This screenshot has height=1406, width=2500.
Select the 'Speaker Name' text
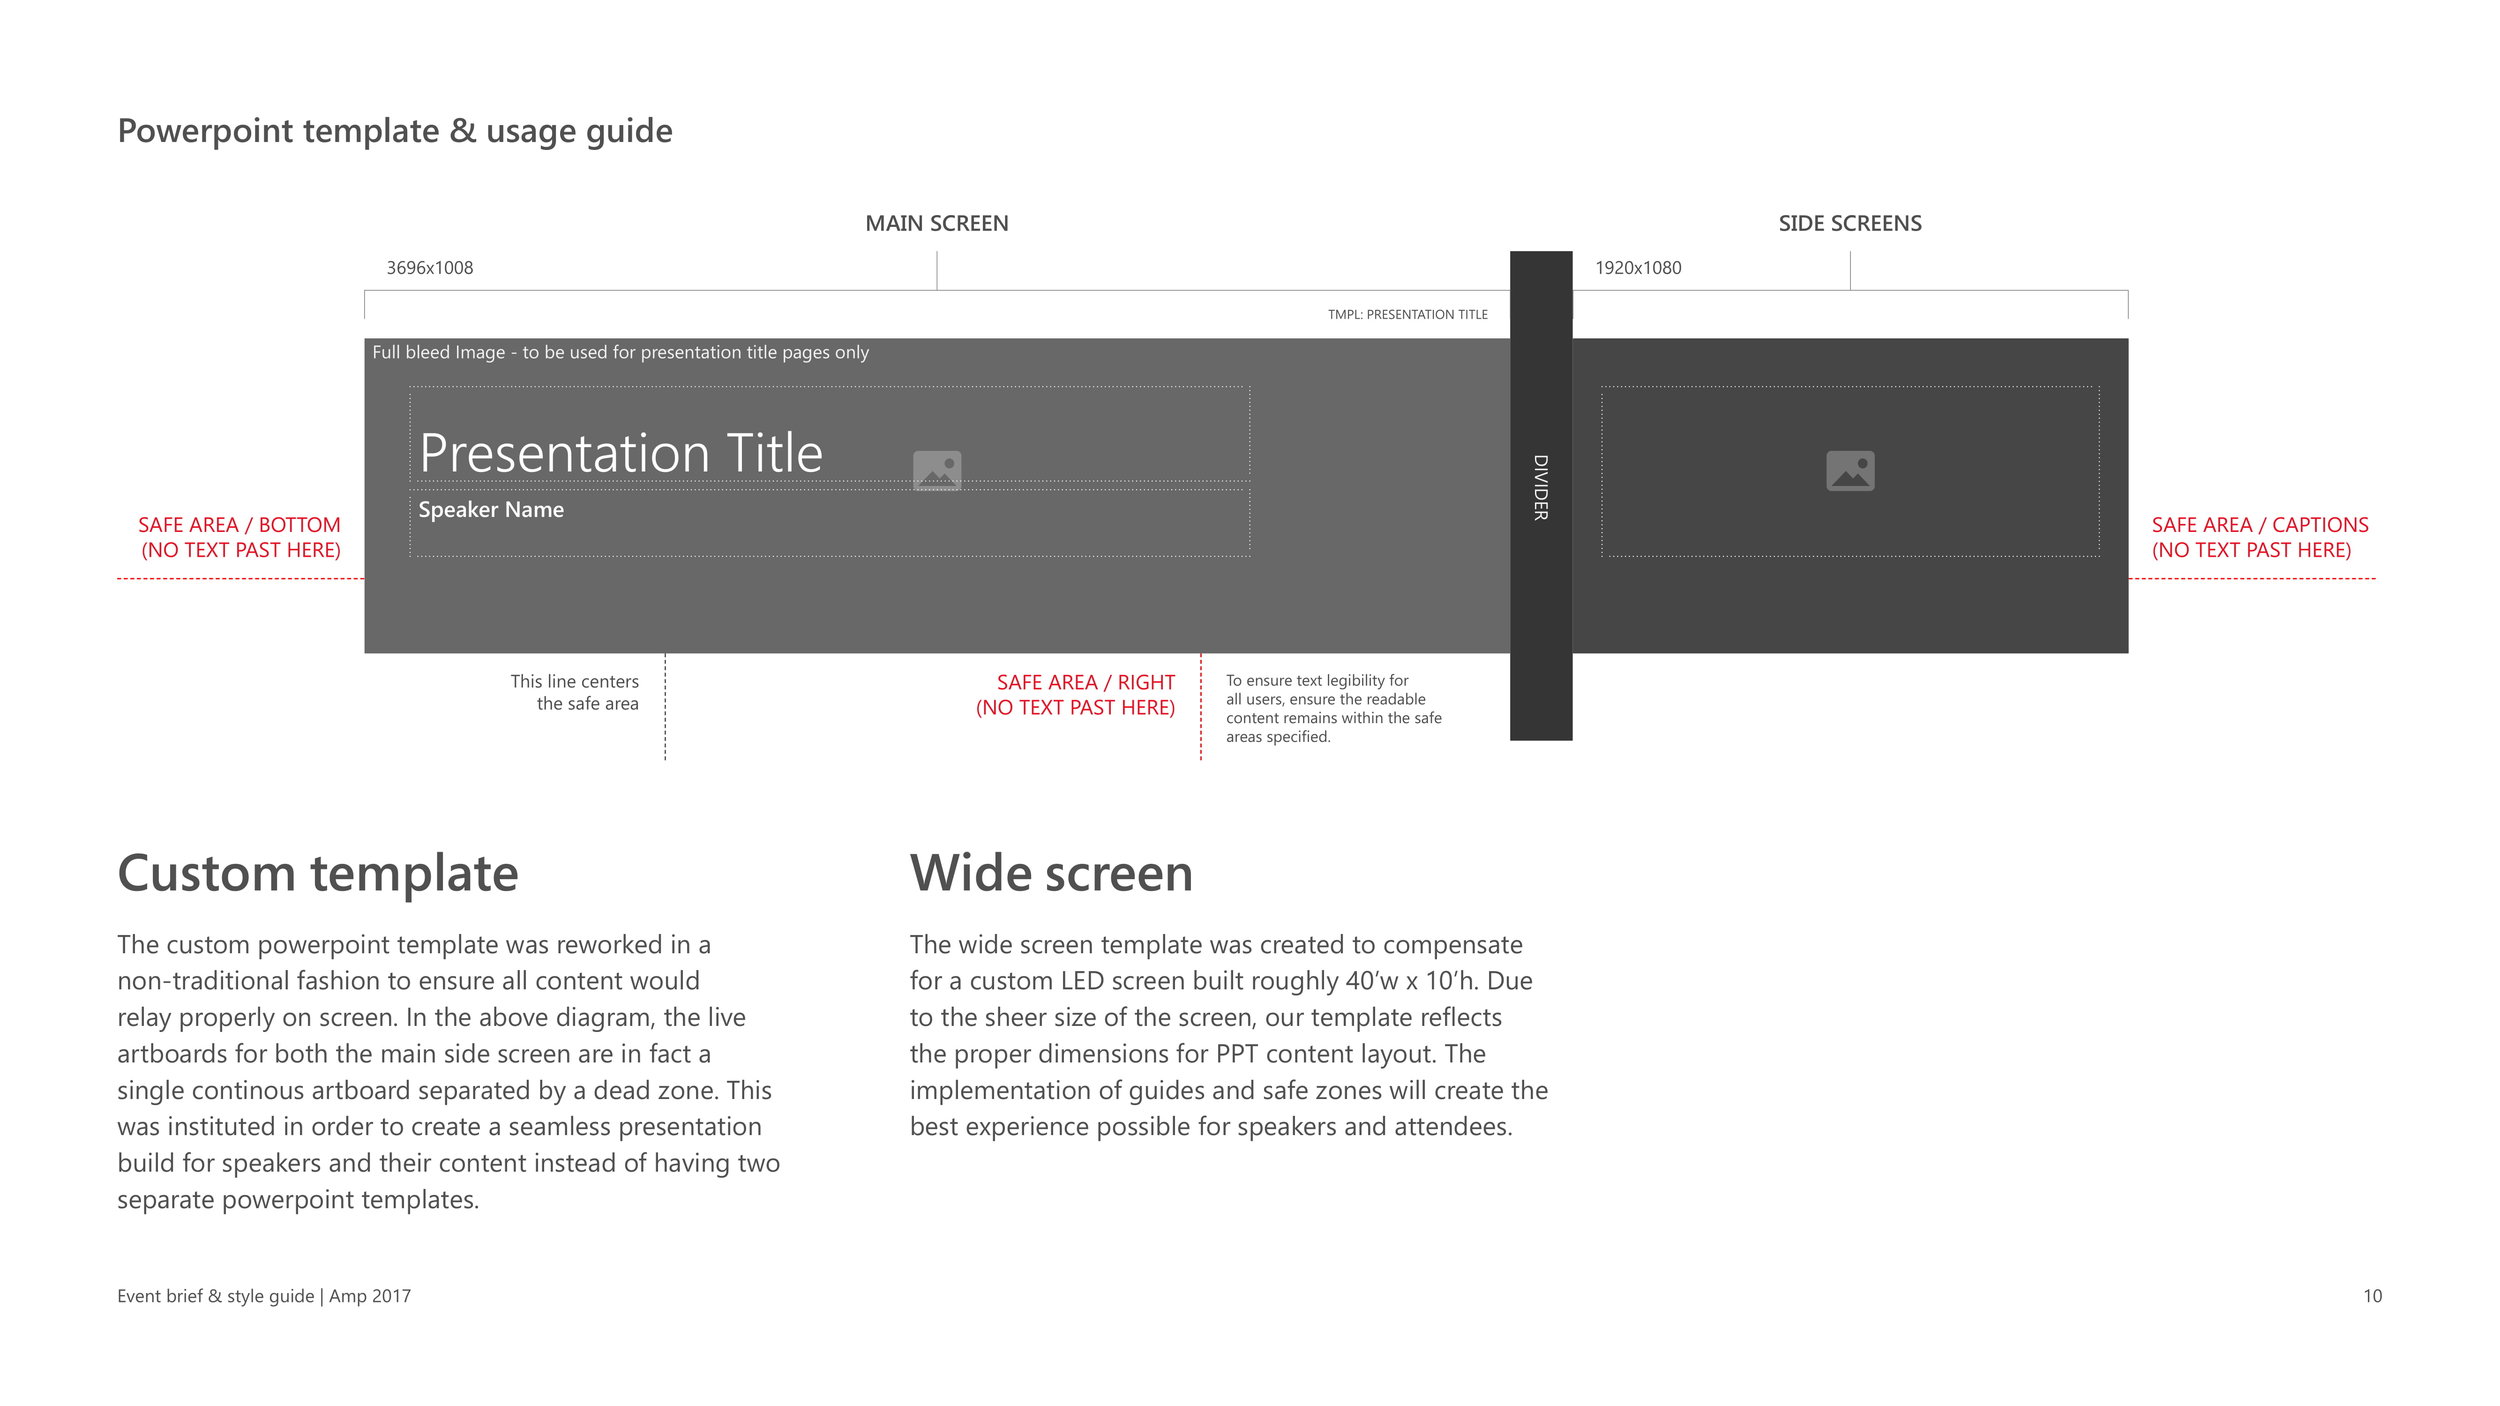[x=491, y=509]
